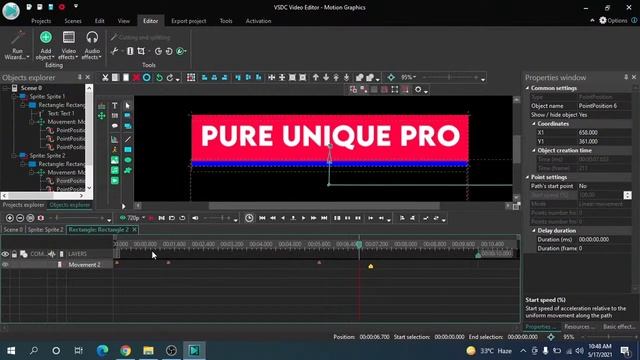This screenshot has width=640, height=360.
Task: Switch to the Scene 0 timeline tab
Action: [13, 230]
